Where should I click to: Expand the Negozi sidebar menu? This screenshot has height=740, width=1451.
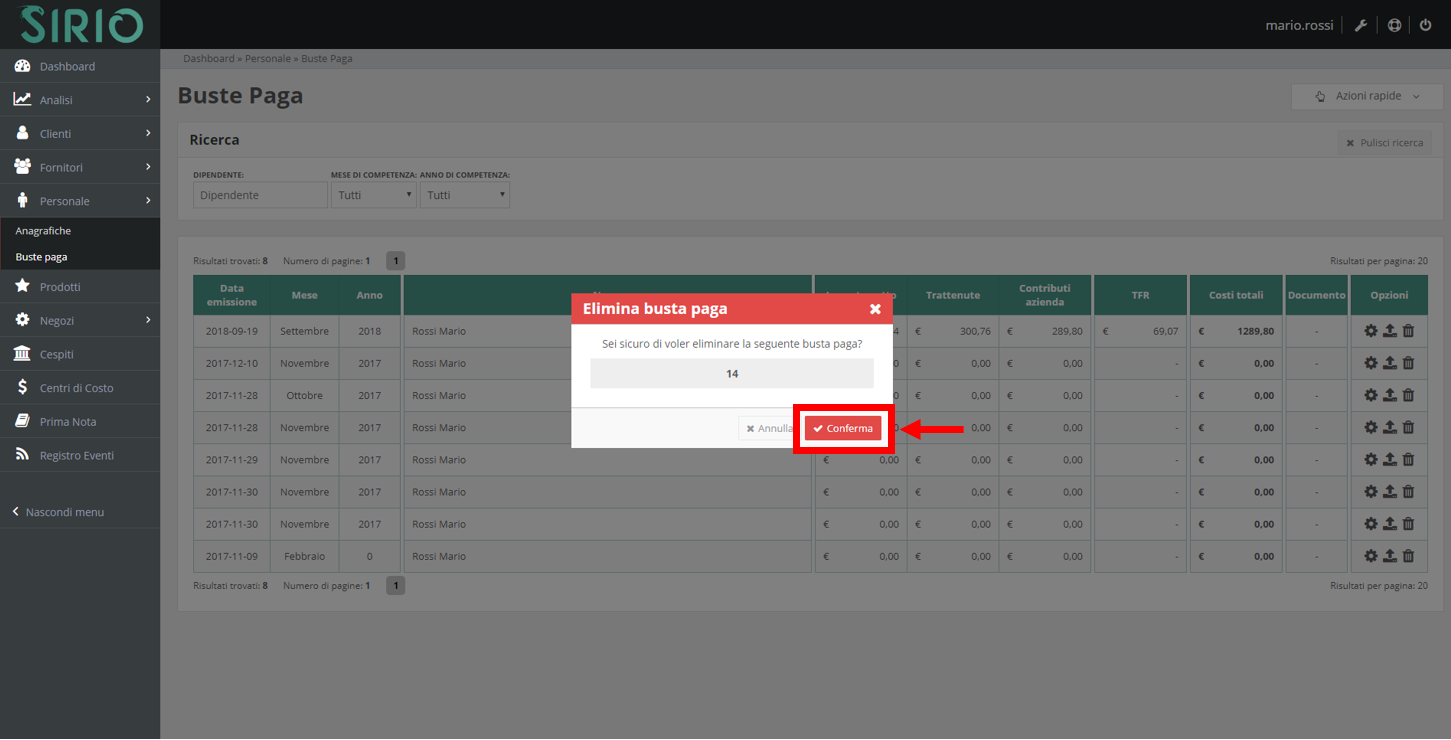[x=80, y=321]
